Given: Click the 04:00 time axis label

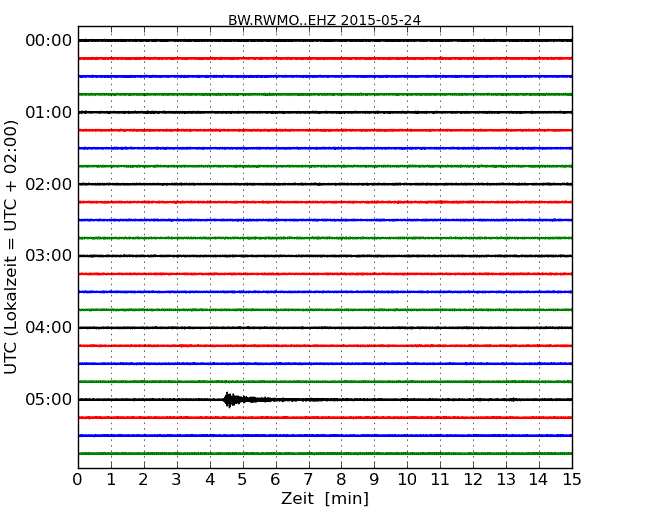Looking at the screenshot, I should 49,328.
